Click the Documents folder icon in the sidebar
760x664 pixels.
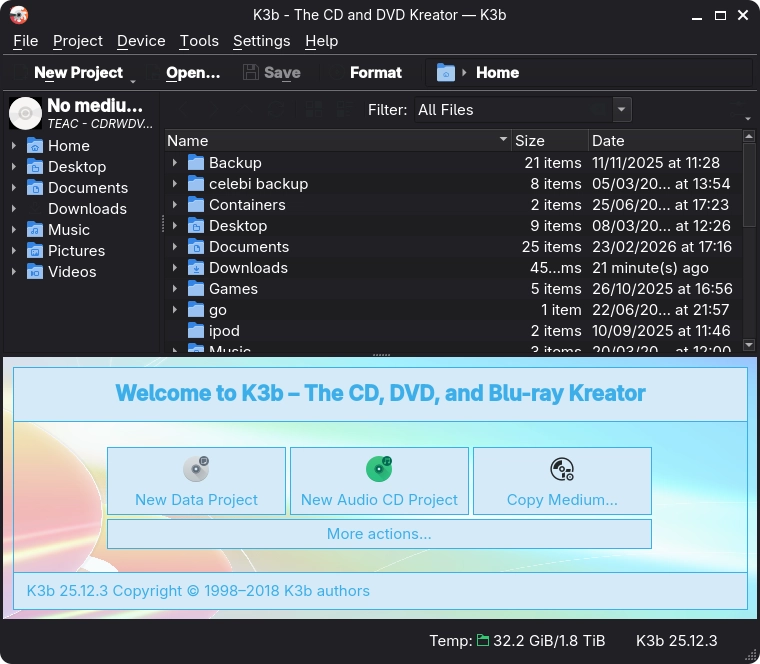coord(35,188)
